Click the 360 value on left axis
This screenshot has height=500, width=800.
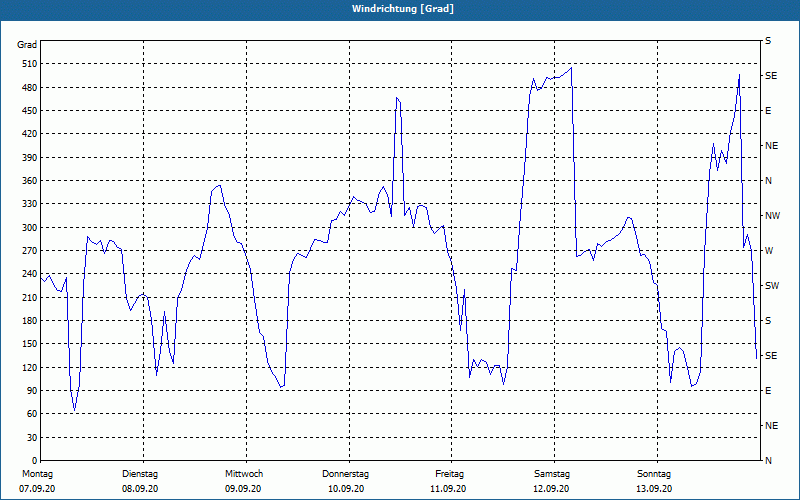[30, 181]
